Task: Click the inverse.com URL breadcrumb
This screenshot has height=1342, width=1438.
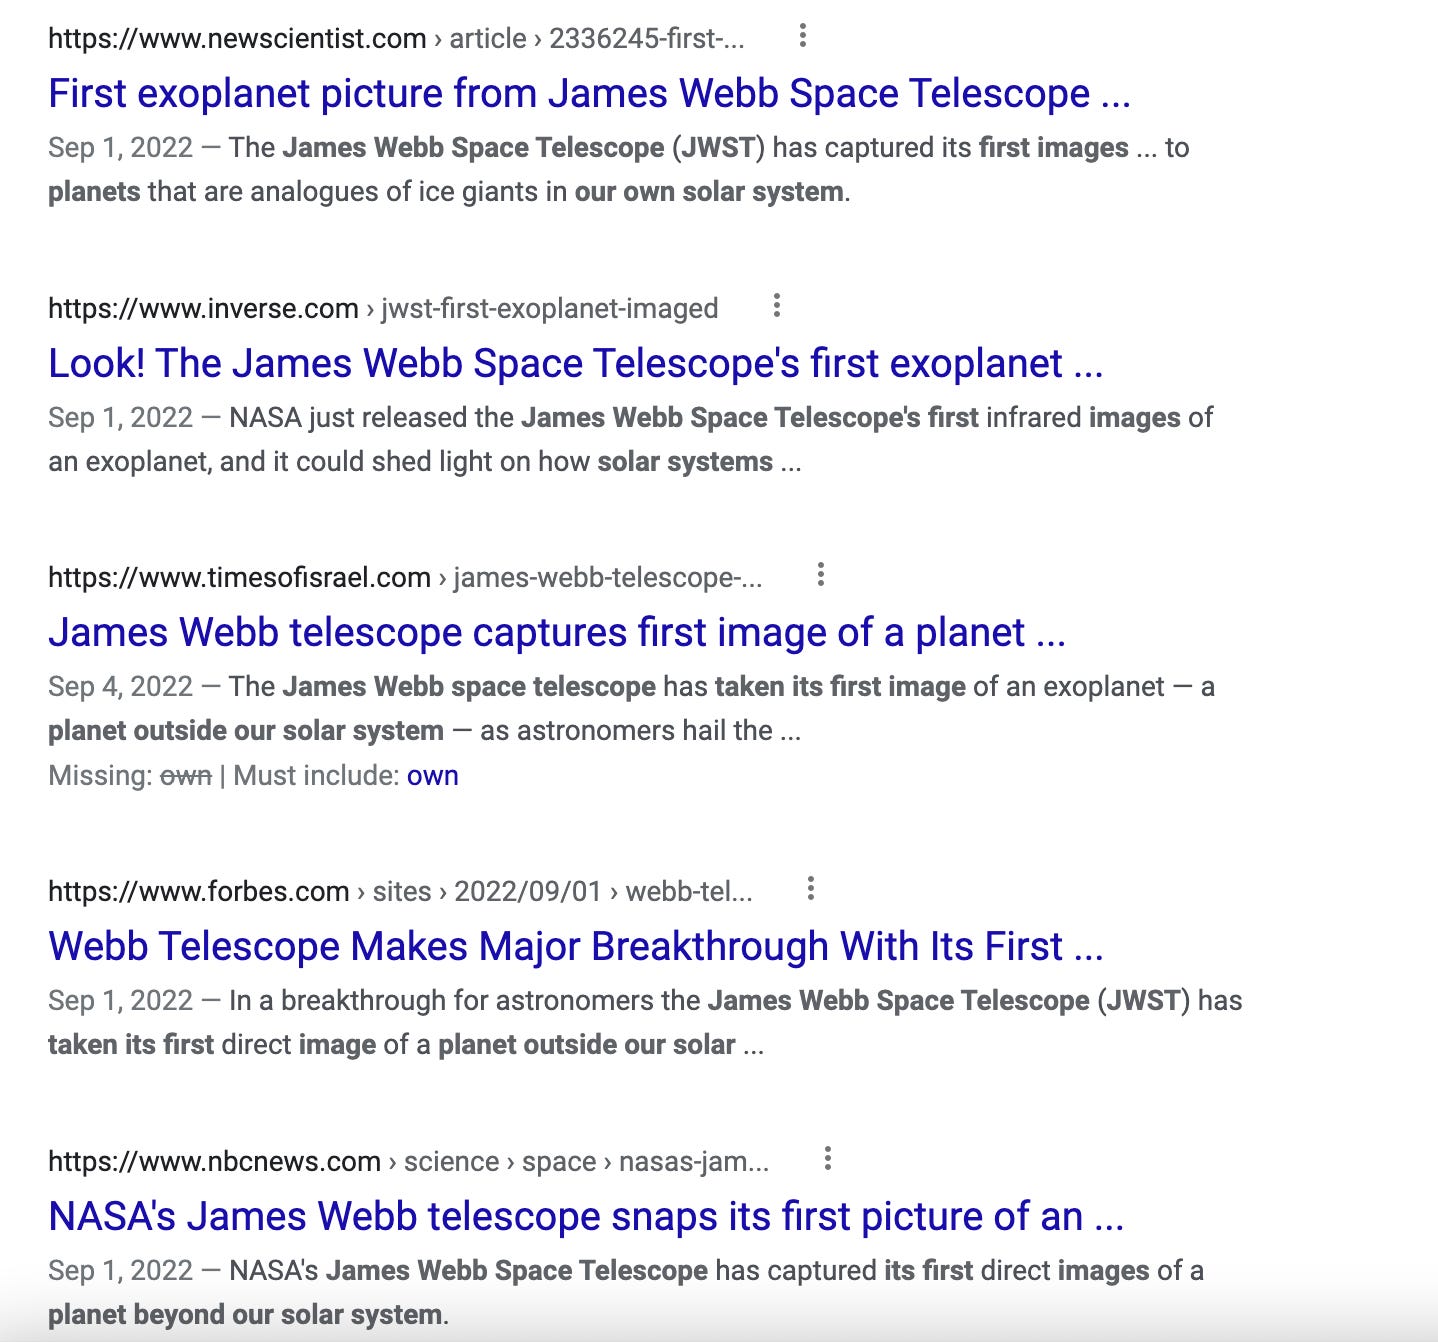Action: point(383,309)
